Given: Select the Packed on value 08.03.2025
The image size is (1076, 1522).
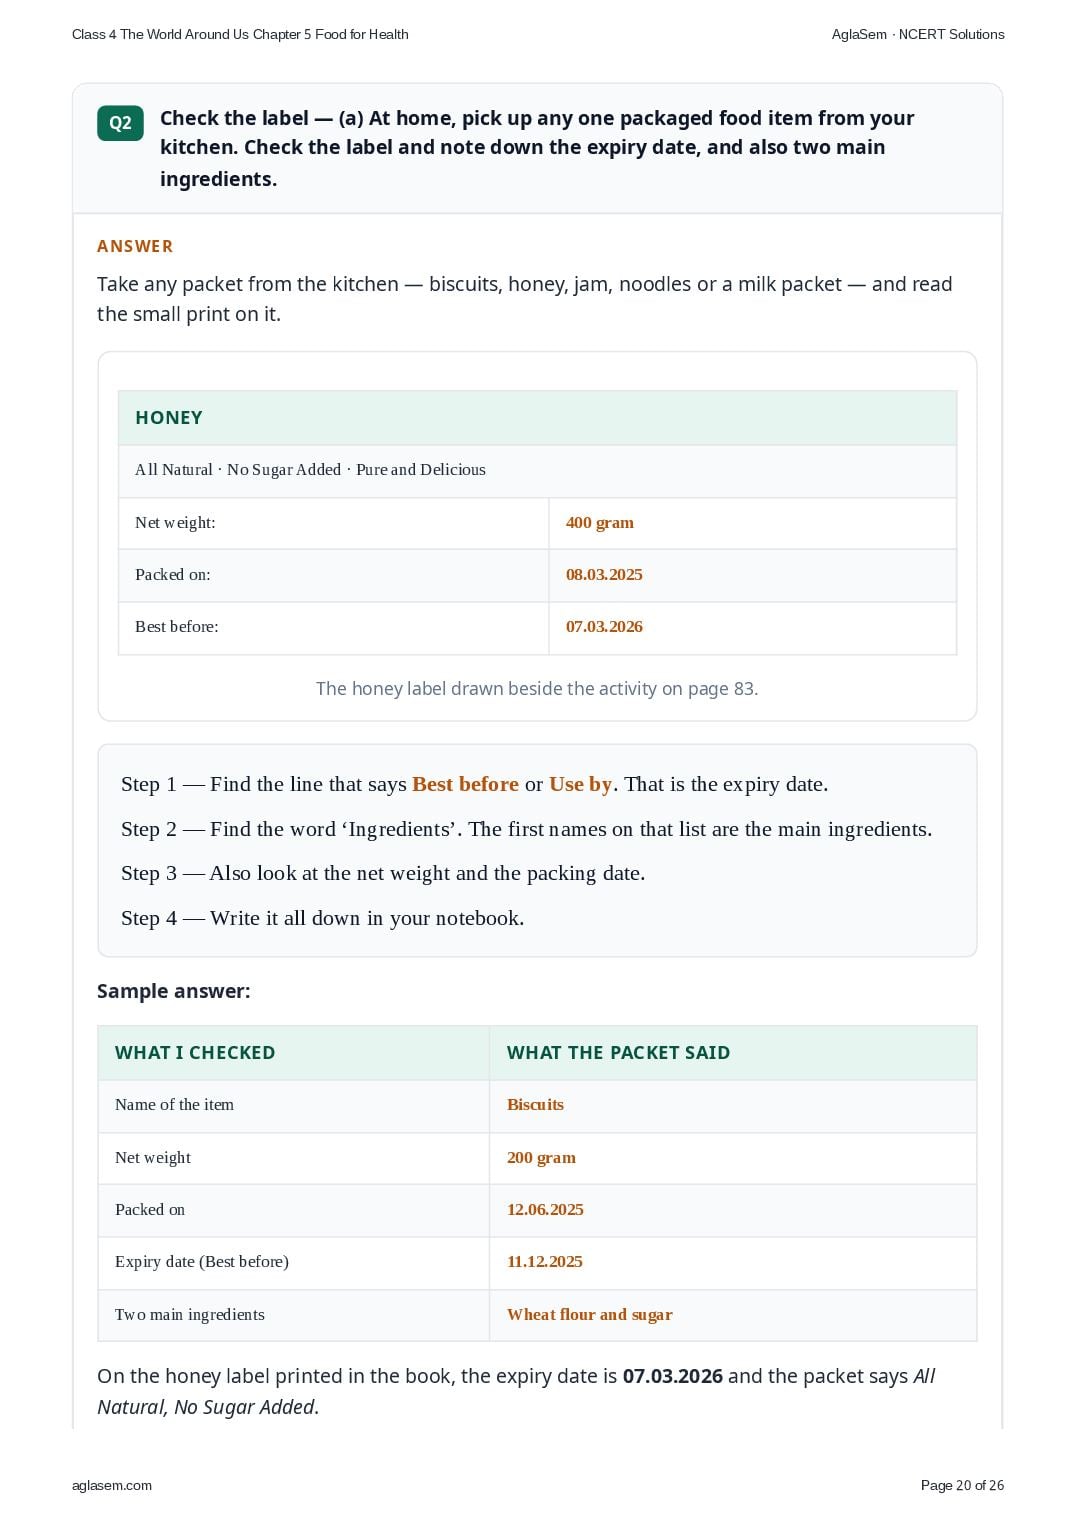Looking at the screenshot, I should [x=604, y=575].
